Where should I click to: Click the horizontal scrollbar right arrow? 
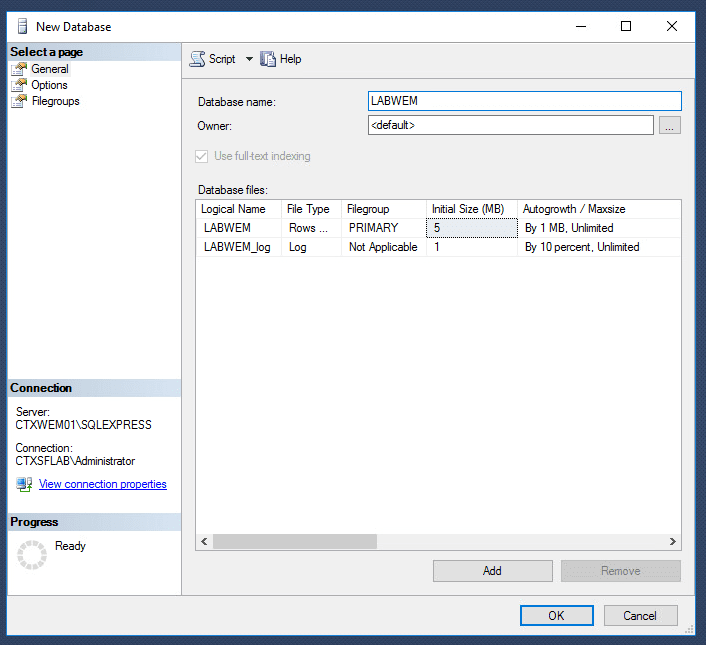(673, 541)
